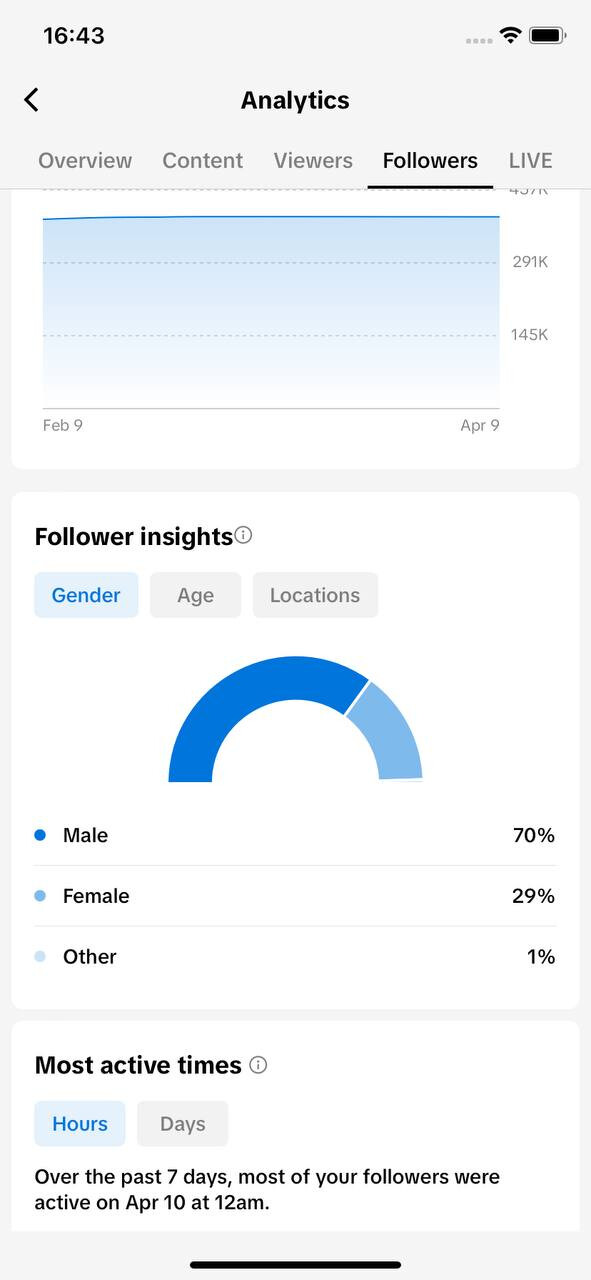Tap the followers growth line chart

271,310
